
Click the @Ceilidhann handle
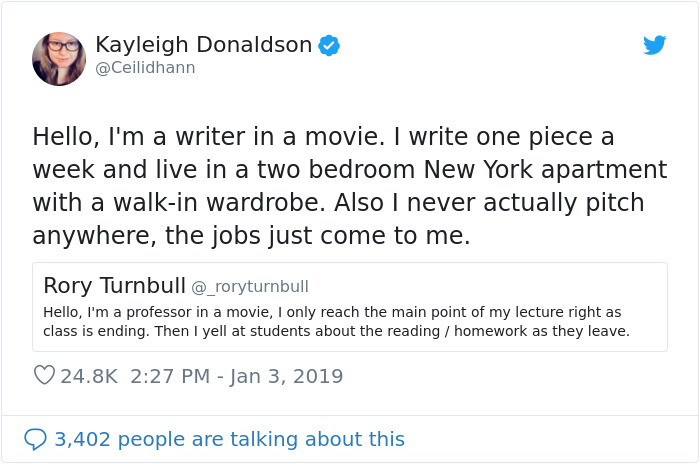point(145,67)
